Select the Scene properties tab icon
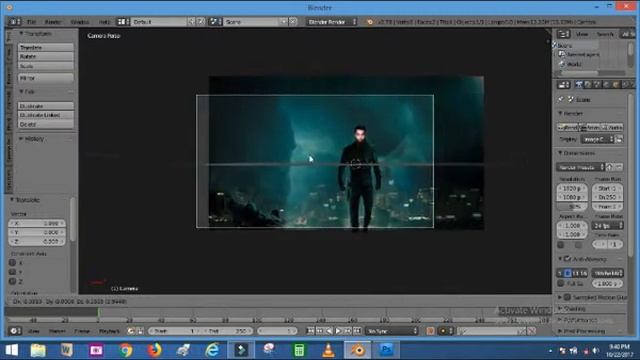The width and height of the screenshot is (640, 360). point(597,85)
